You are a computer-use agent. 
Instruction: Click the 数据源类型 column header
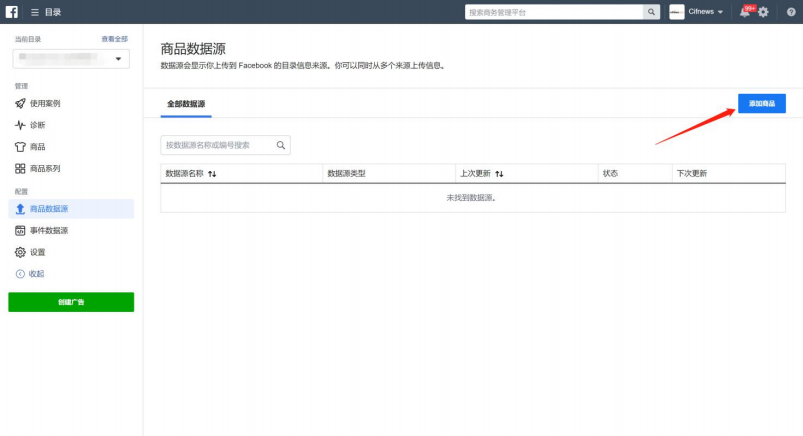click(x=347, y=174)
